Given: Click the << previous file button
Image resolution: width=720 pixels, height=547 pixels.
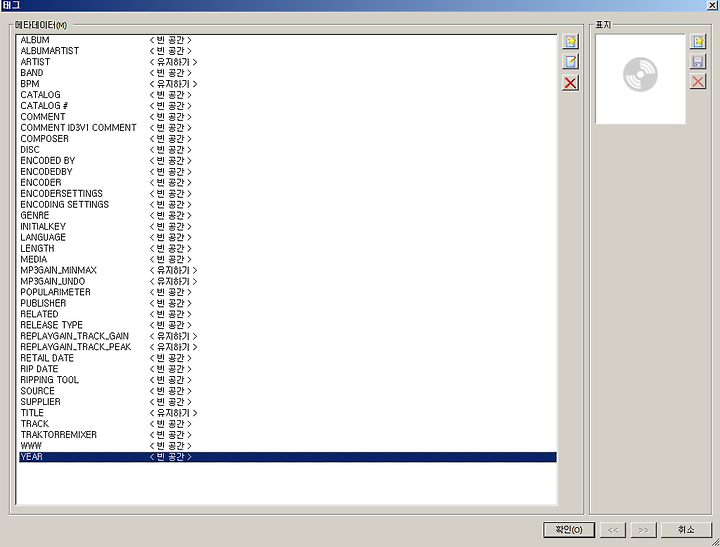Looking at the screenshot, I should tap(613, 530).
